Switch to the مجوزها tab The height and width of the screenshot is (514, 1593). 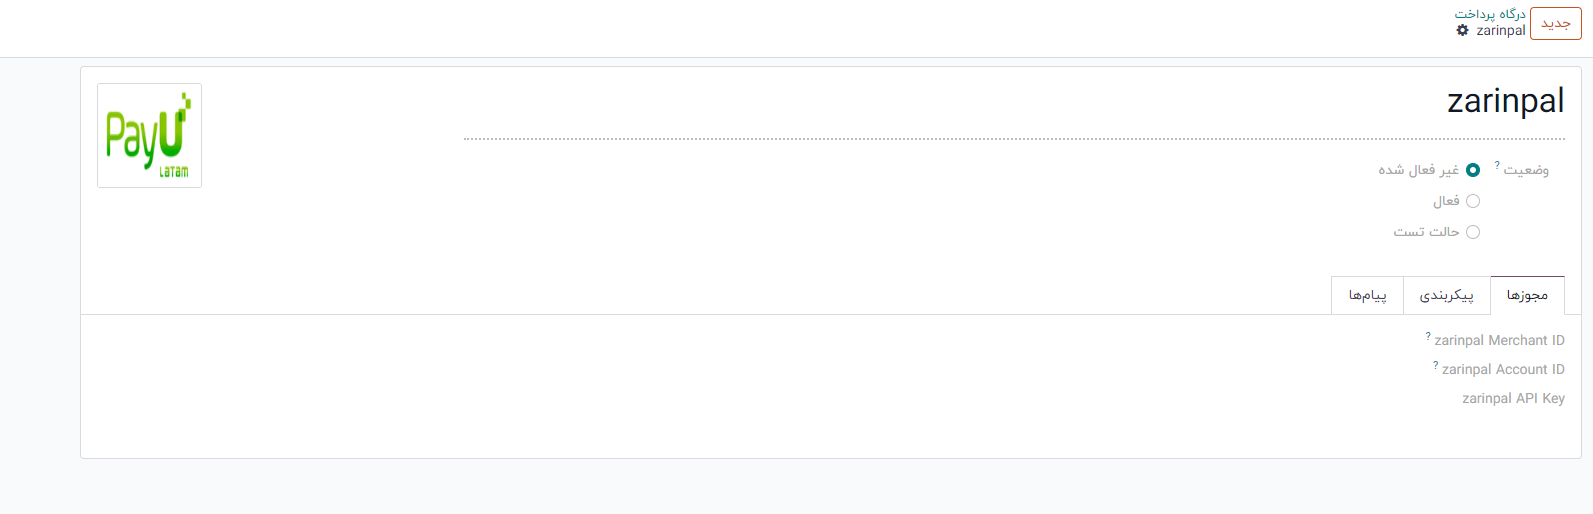(x=1527, y=295)
